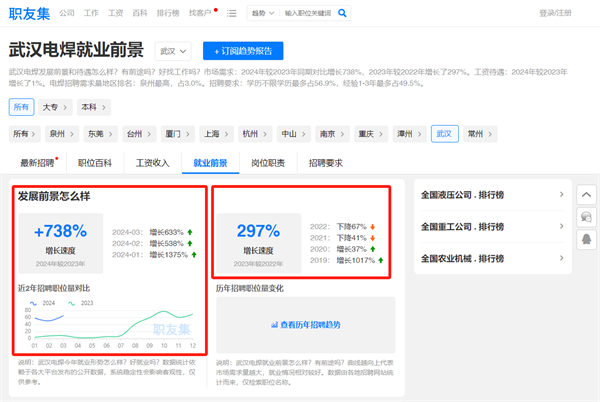Open the 趋势 search type dropdown
600x402 pixels.
(x=263, y=13)
